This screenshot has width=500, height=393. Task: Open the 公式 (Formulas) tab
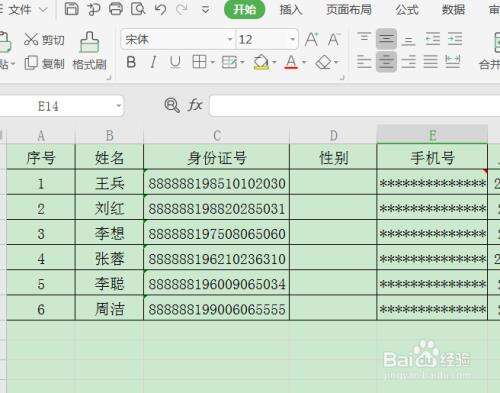tap(407, 9)
